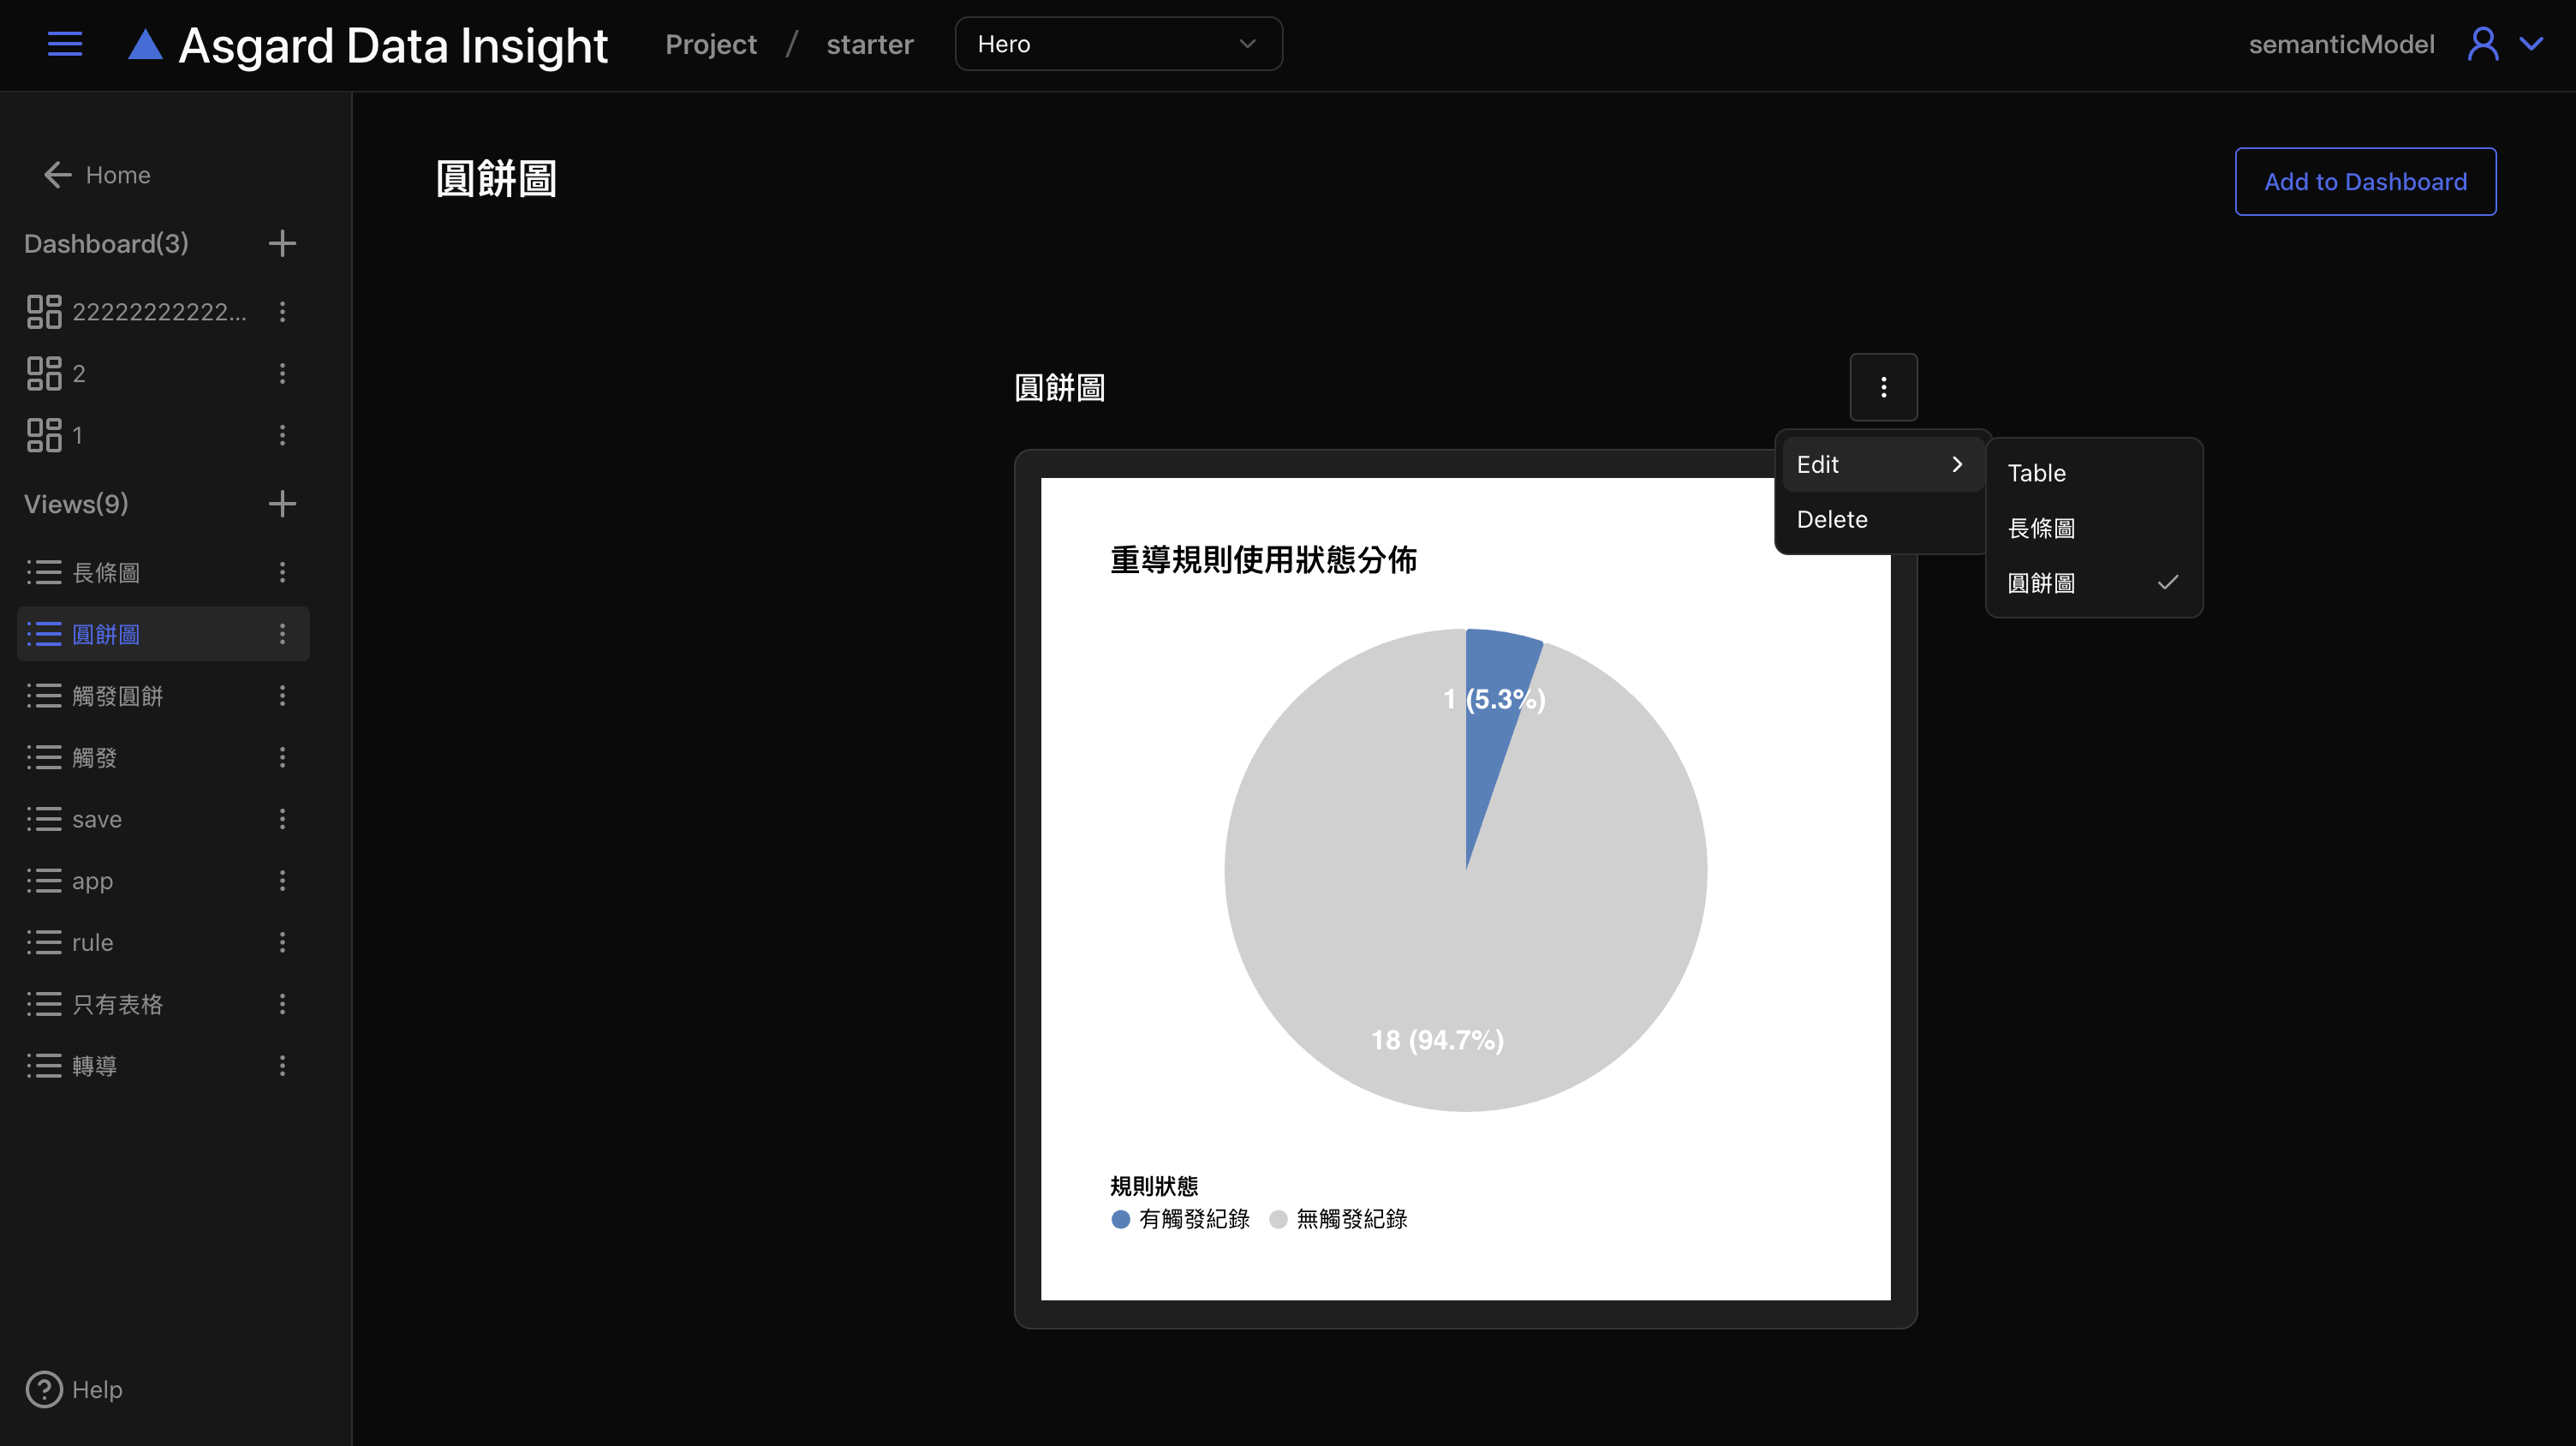
Task: Click the Add to Dashboard button
Action: coord(2365,181)
